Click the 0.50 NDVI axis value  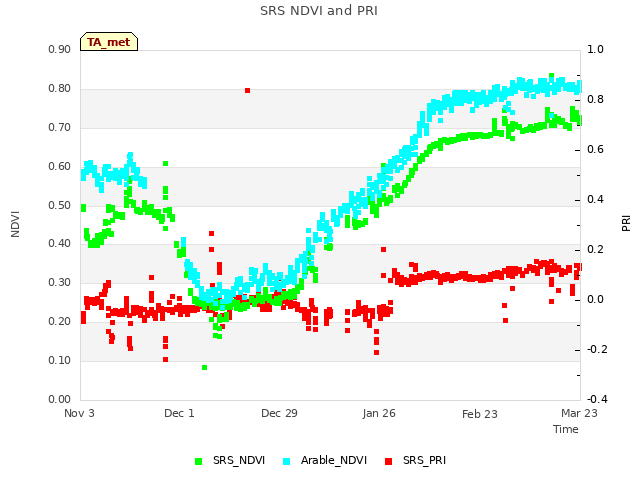click(x=60, y=205)
